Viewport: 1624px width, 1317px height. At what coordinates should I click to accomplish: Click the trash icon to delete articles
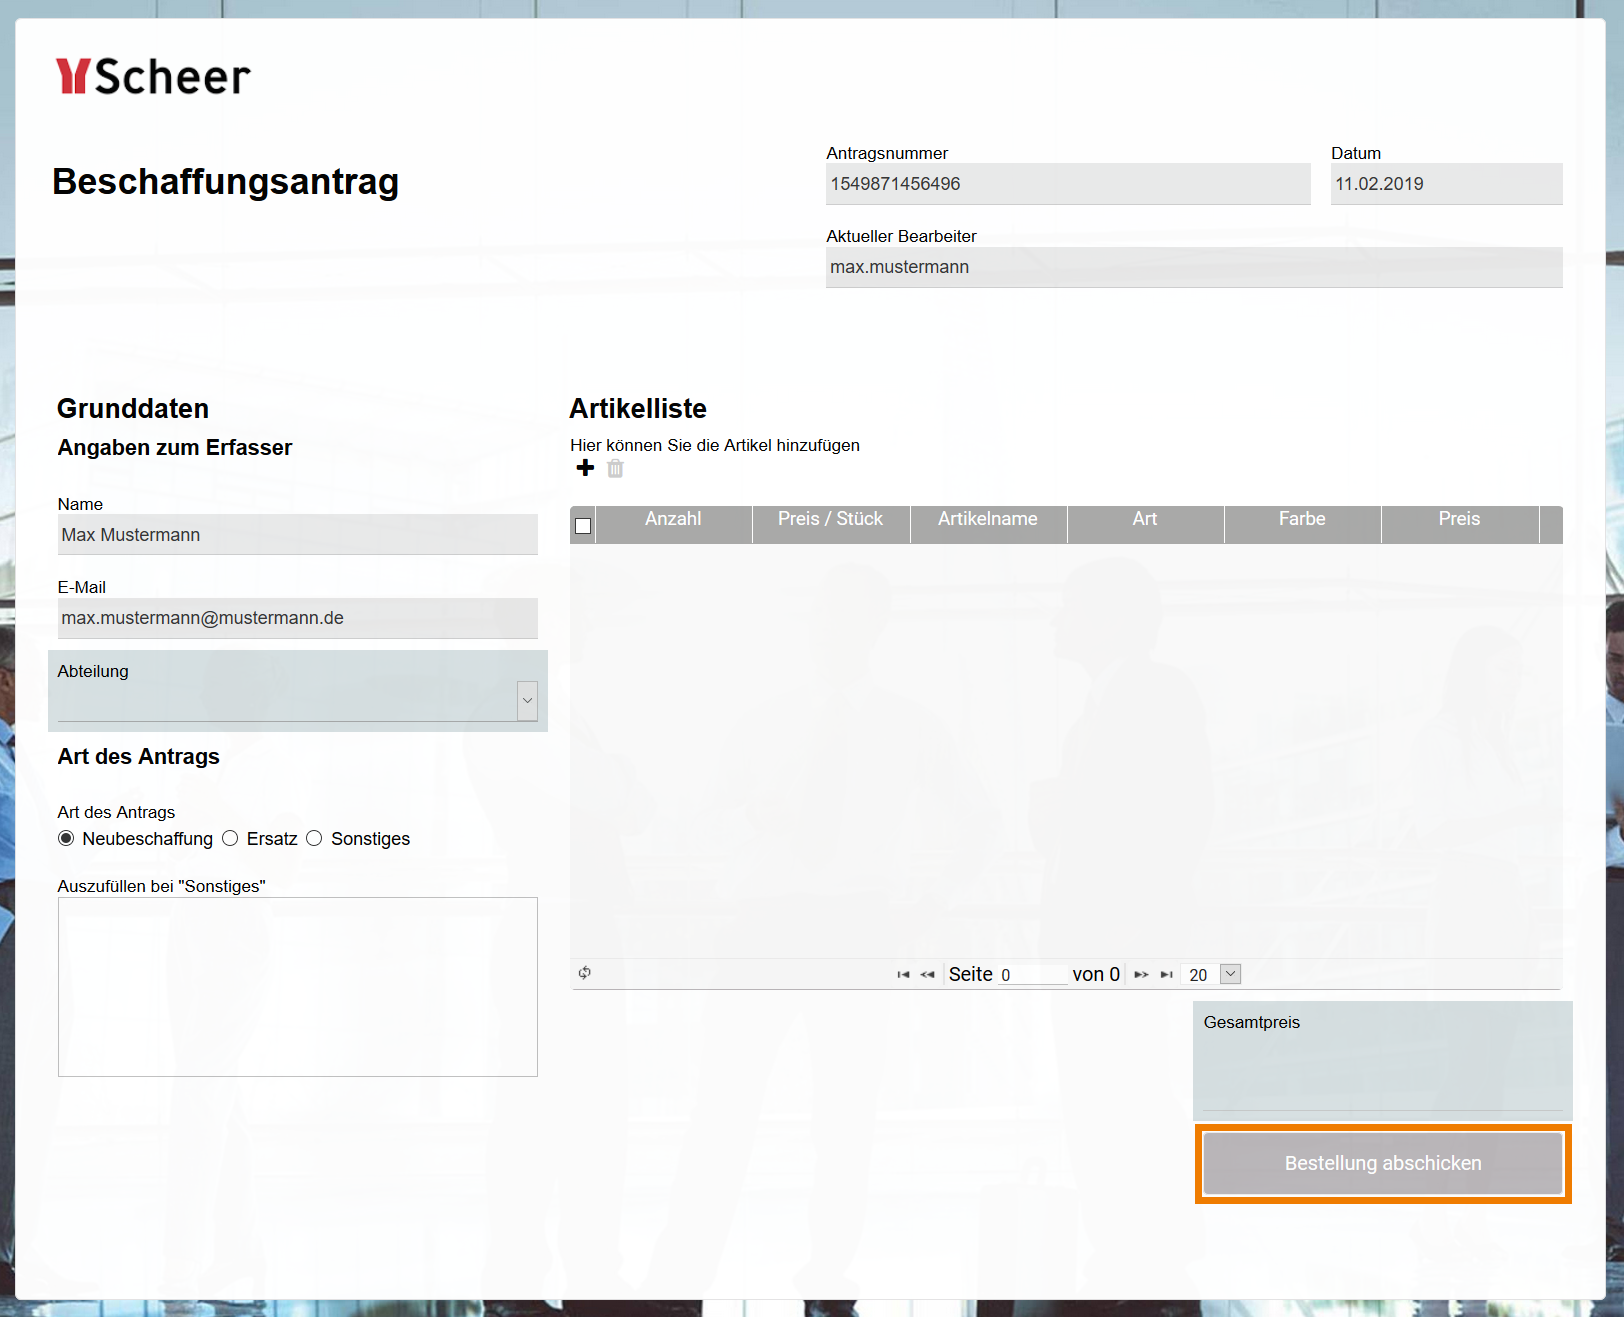coord(615,468)
